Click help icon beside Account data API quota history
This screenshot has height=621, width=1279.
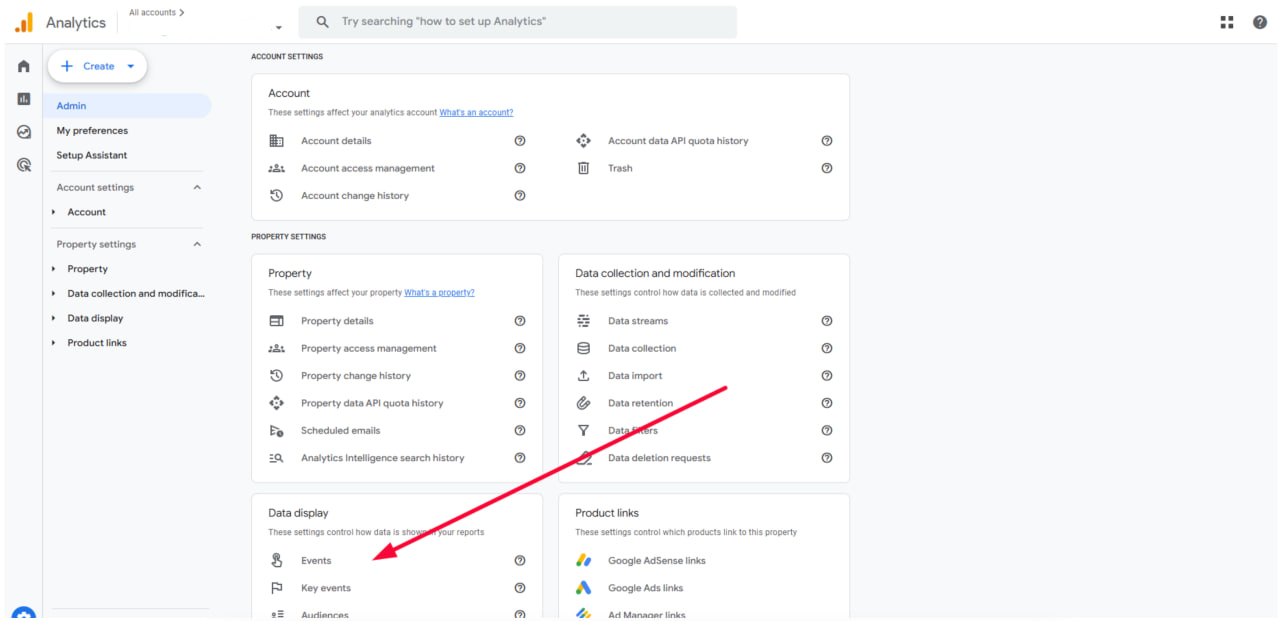point(827,141)
